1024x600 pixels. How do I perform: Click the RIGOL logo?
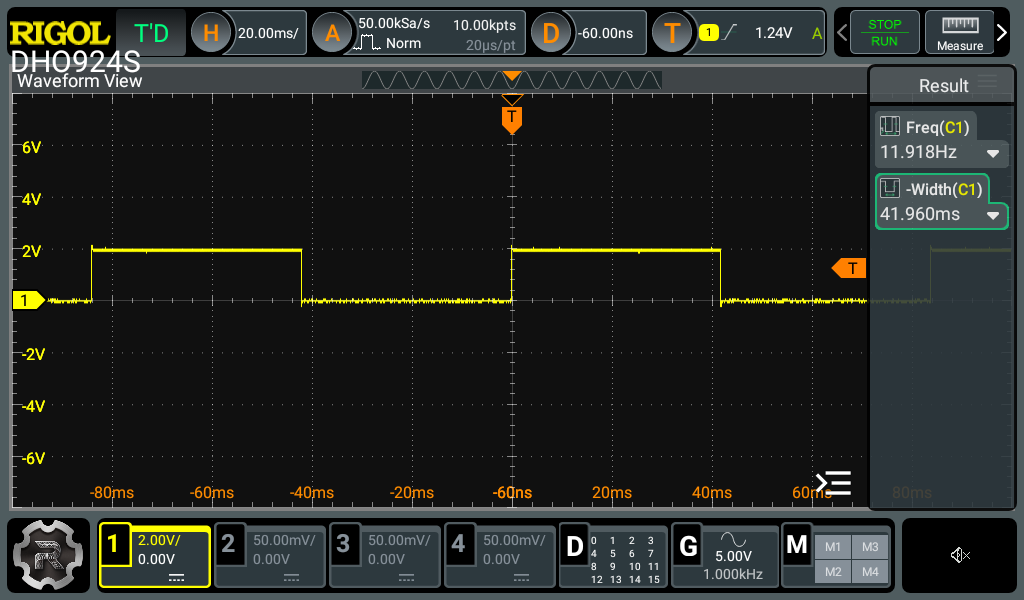(x=59, y=33)
